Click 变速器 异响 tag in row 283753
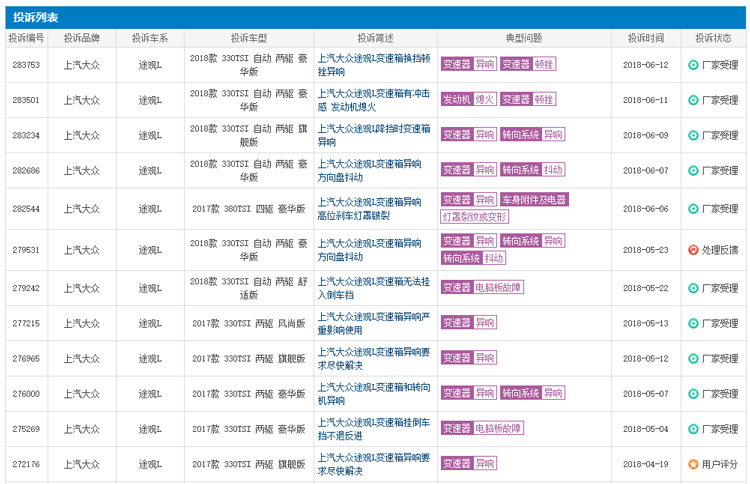750x484 pixels. coord(469,64)
